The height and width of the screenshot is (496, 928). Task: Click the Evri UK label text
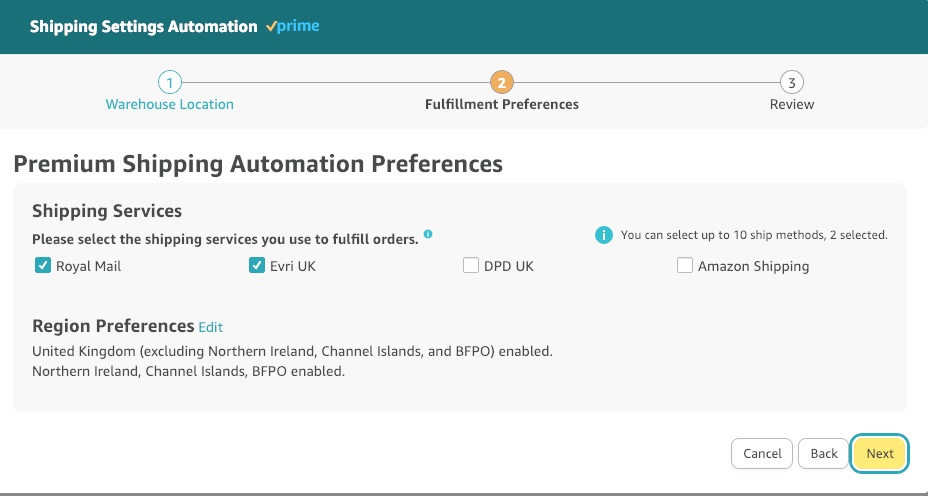293,266
